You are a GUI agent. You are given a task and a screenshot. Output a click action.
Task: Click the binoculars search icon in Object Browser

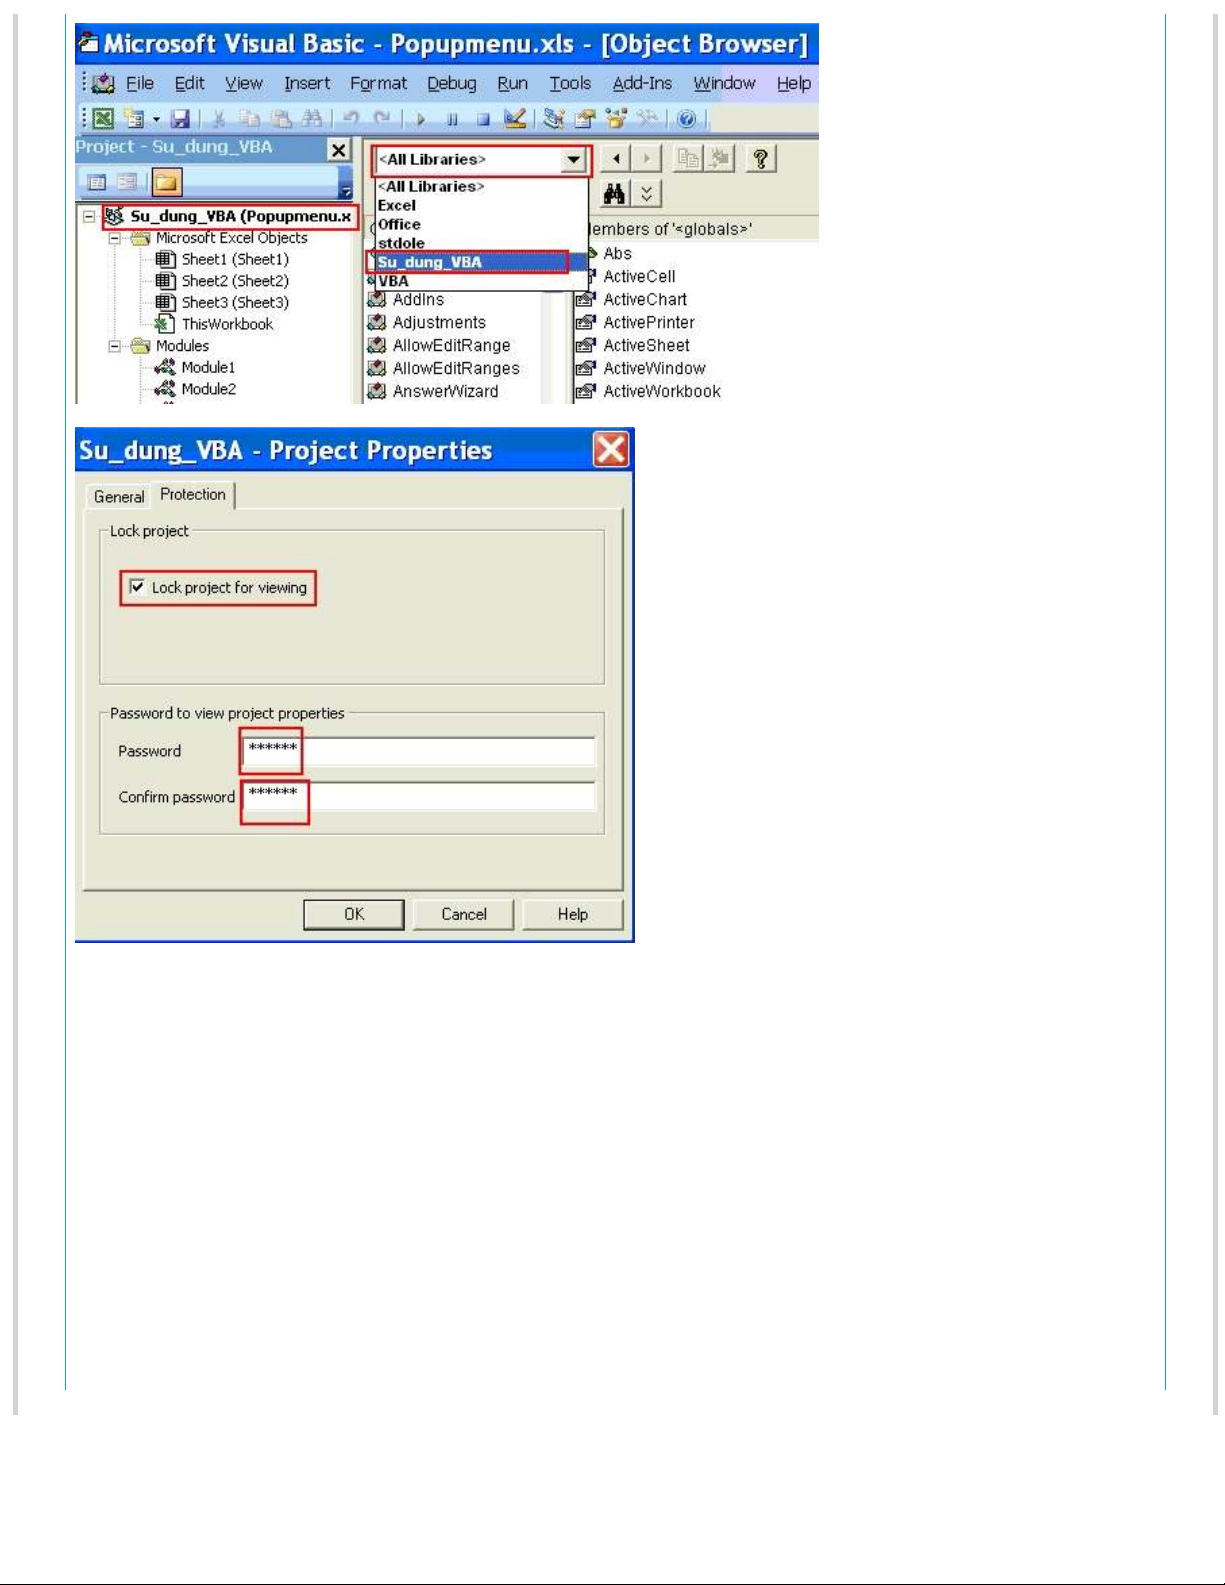coord(614,194)
